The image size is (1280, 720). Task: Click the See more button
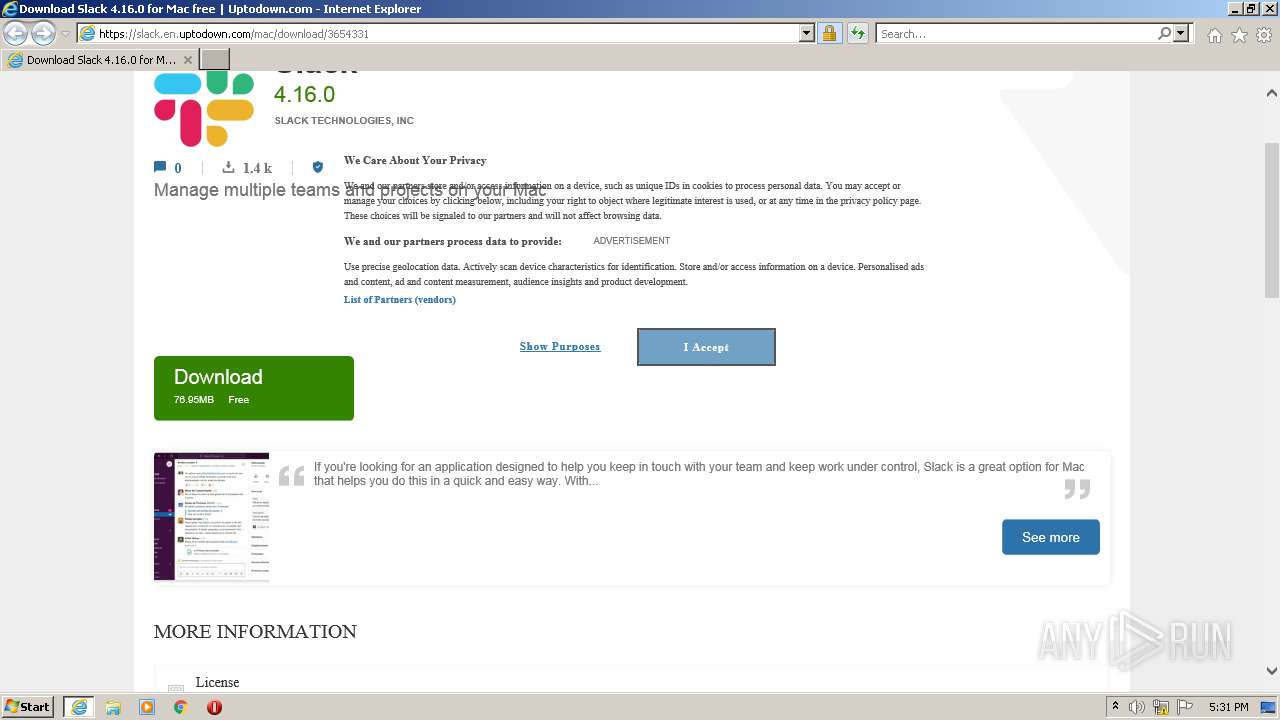pyautogui.click(x=1051, y=537)
